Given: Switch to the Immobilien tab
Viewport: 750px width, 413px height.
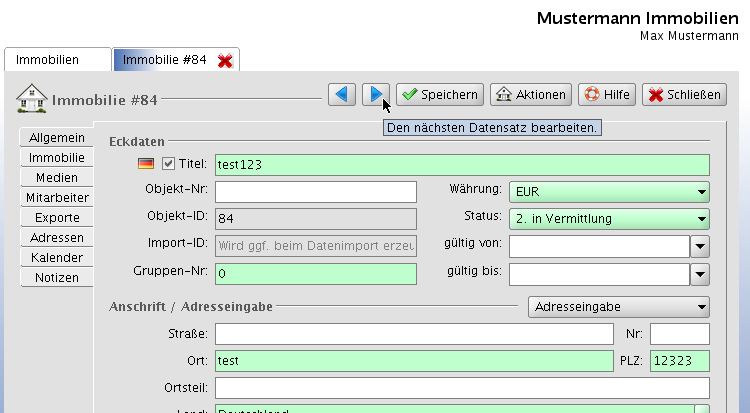Looking at the screenshot, I should pyautogui.click(x=56, y=60).
